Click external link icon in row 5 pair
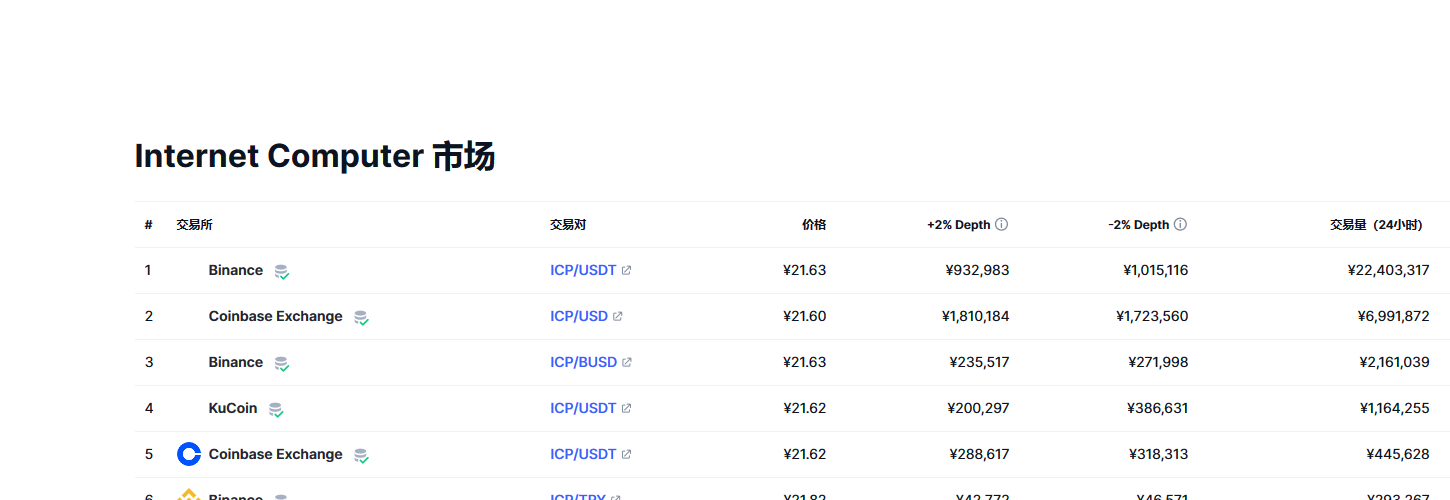This screenshot has width=1450, height=500. click(x=626, y=454)
